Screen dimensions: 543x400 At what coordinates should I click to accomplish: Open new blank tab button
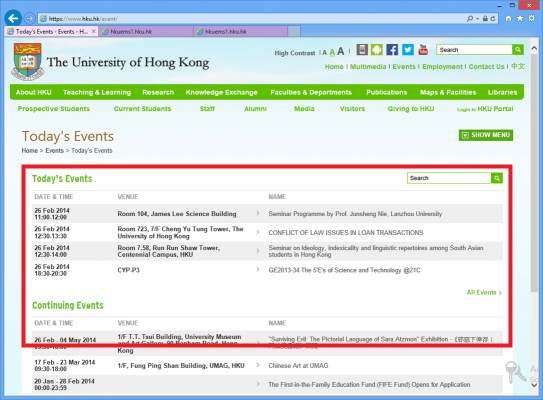294,31
